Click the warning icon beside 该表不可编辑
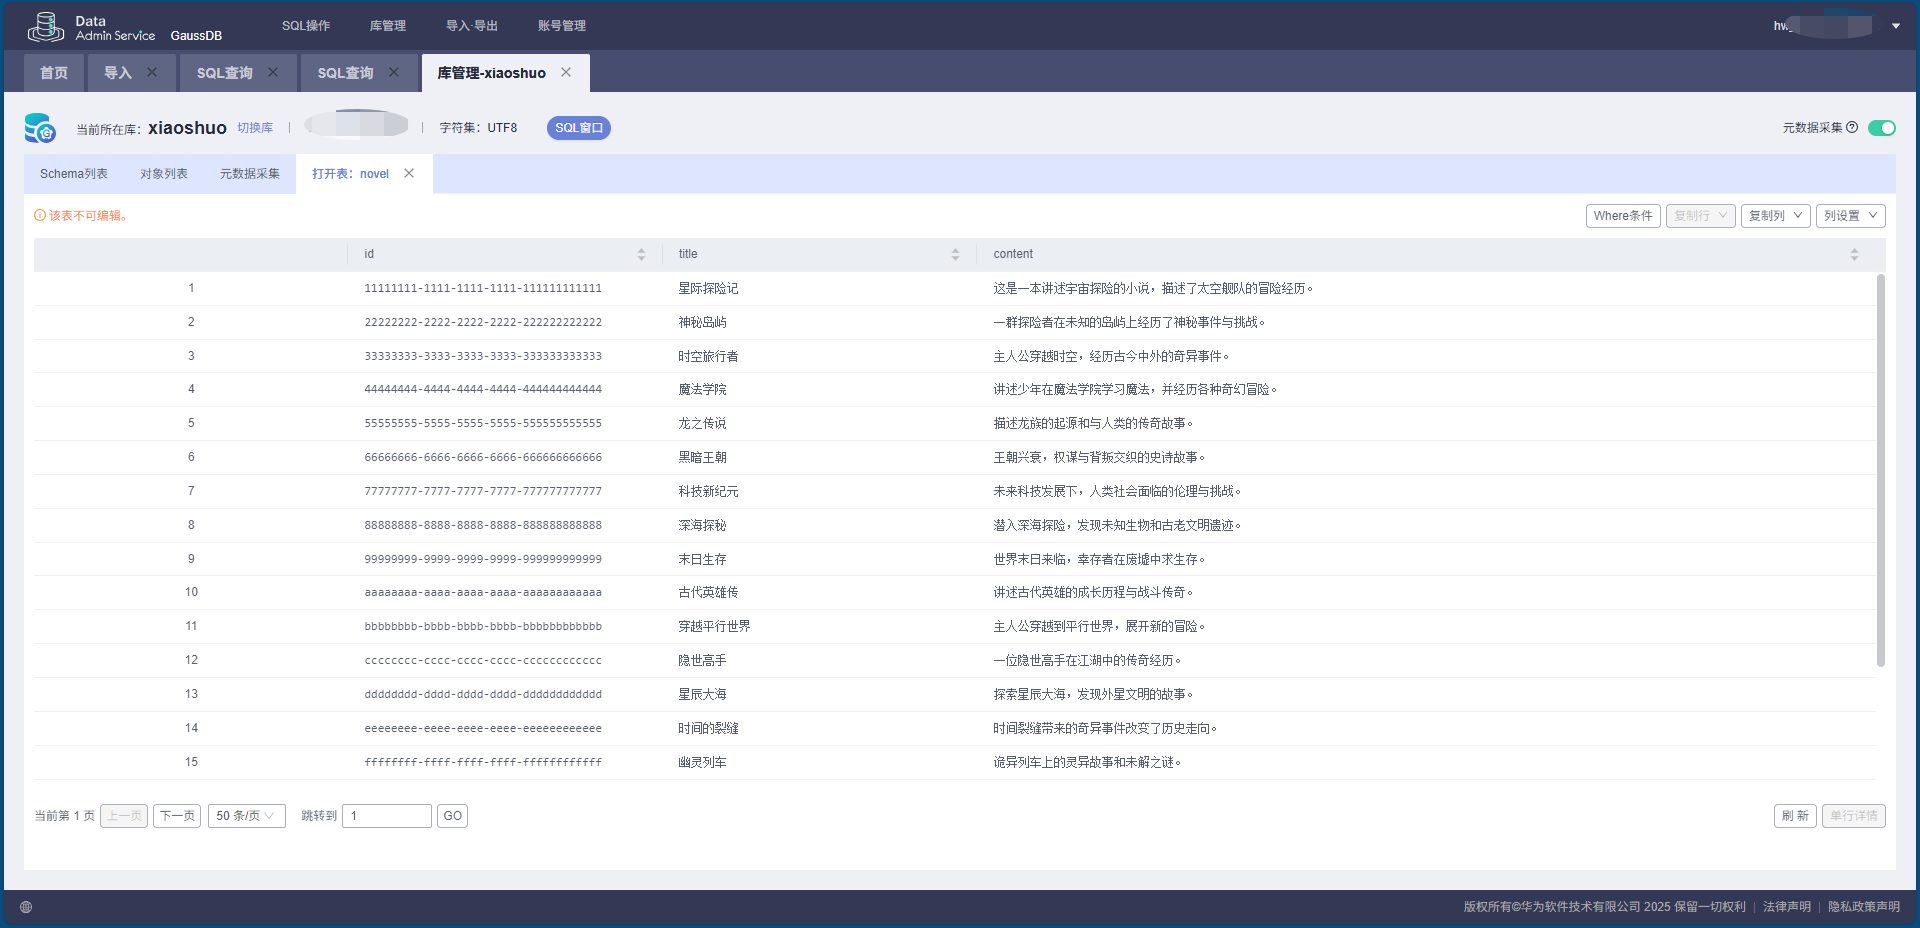Screen dimensions: 1920x928 40,215
